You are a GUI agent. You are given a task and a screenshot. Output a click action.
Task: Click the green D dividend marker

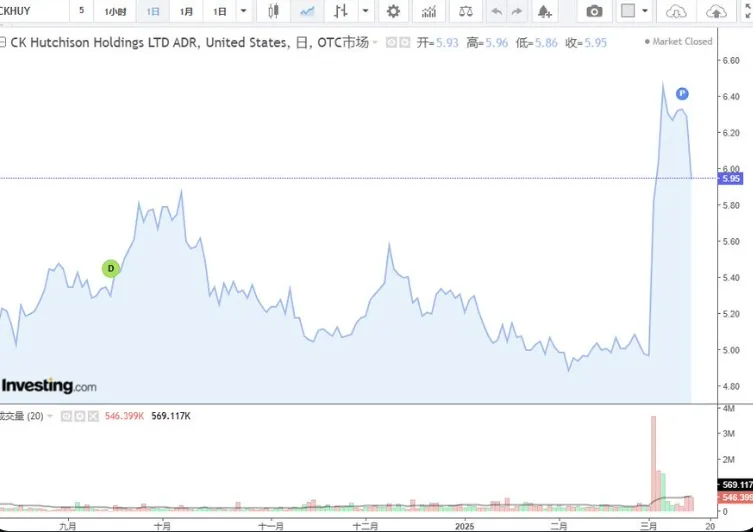pyautogui.click(x=111, y=268)
